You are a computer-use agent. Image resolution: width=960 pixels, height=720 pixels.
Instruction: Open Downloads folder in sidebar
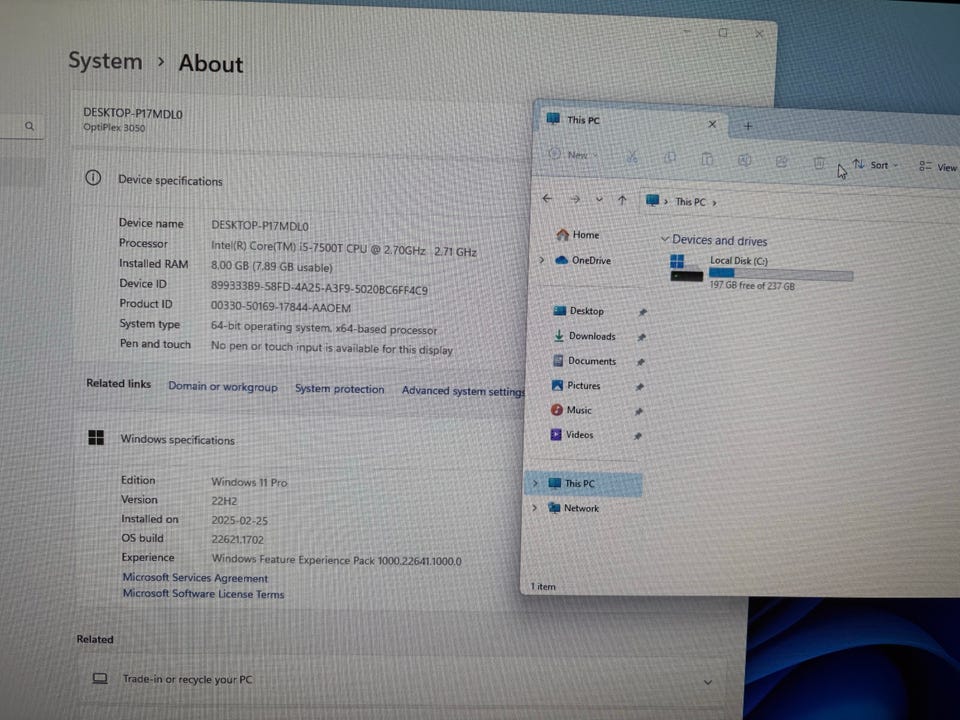pyautogui.click(x=585, y=336)
